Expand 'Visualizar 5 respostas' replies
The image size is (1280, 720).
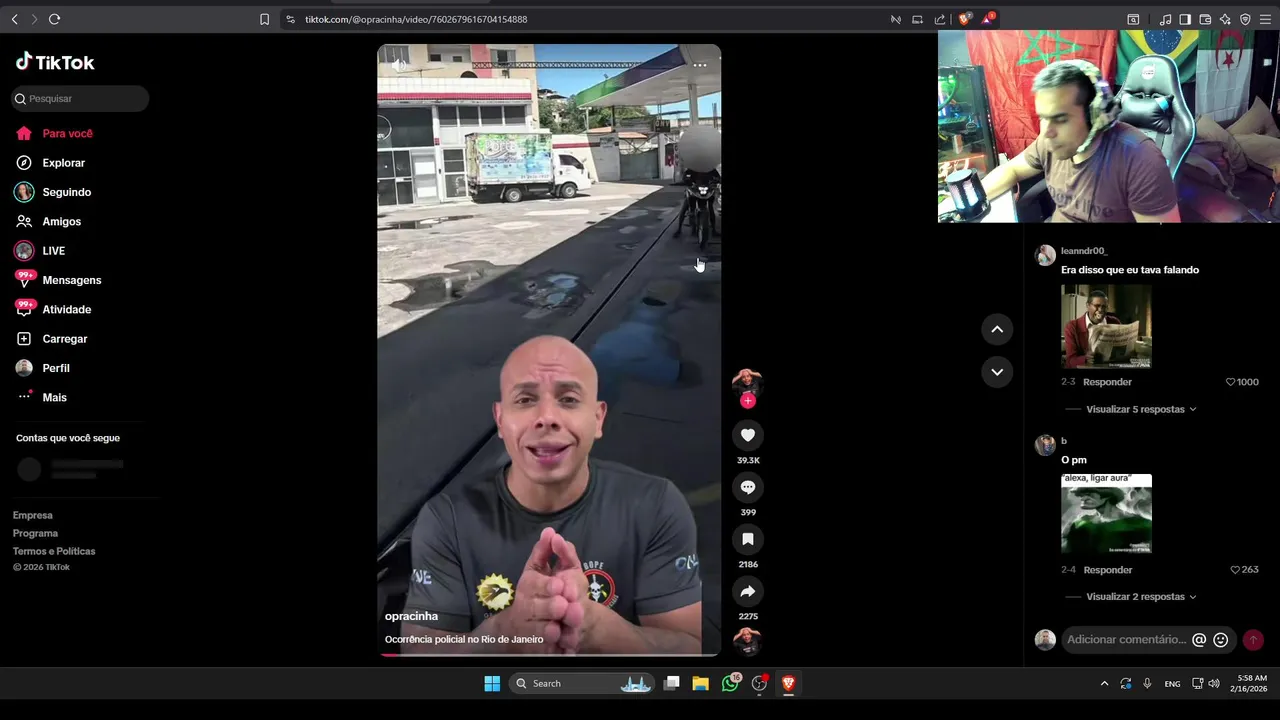(1141, 409)
